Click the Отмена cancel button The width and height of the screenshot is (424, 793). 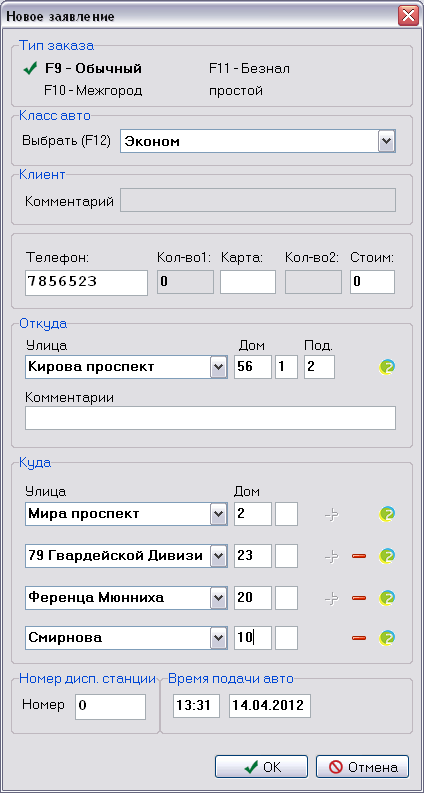pyautogui.click(x=362, y=767)
